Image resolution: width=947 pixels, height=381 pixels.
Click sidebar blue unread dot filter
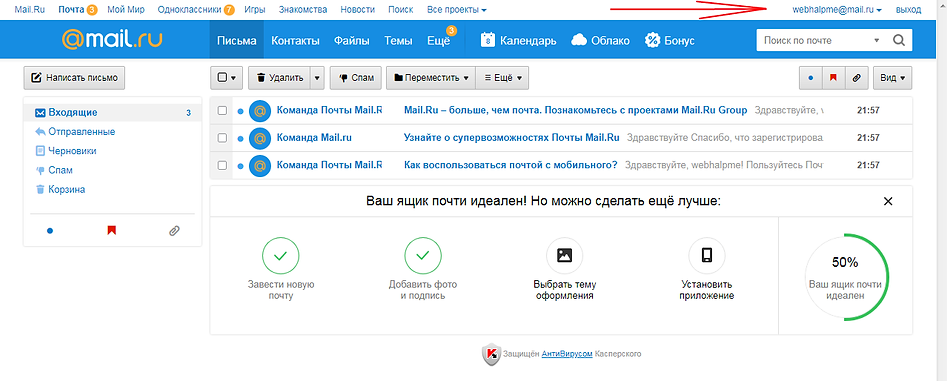[x=50, y=231]
